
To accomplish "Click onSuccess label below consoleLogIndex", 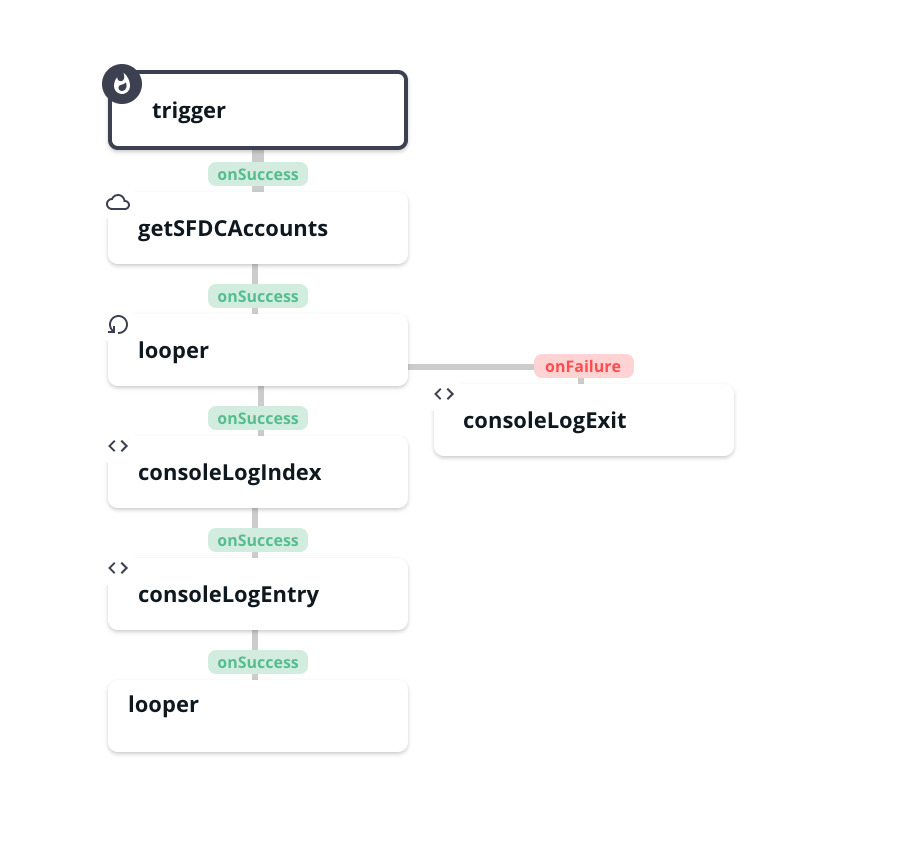I will [x=258, y=540].
